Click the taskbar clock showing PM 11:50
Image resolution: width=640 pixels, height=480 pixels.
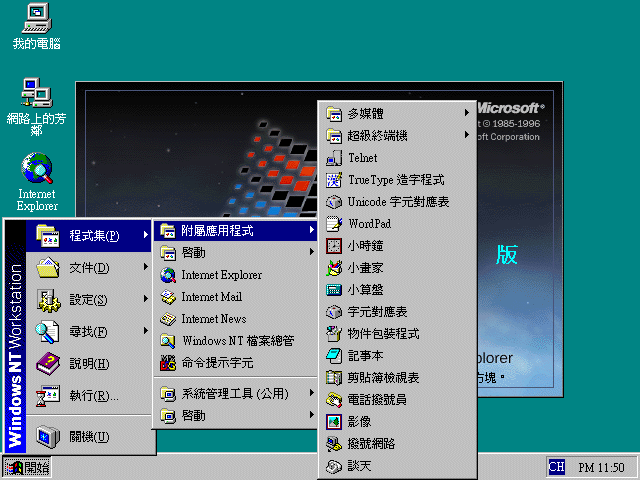[x=601, y=467]
